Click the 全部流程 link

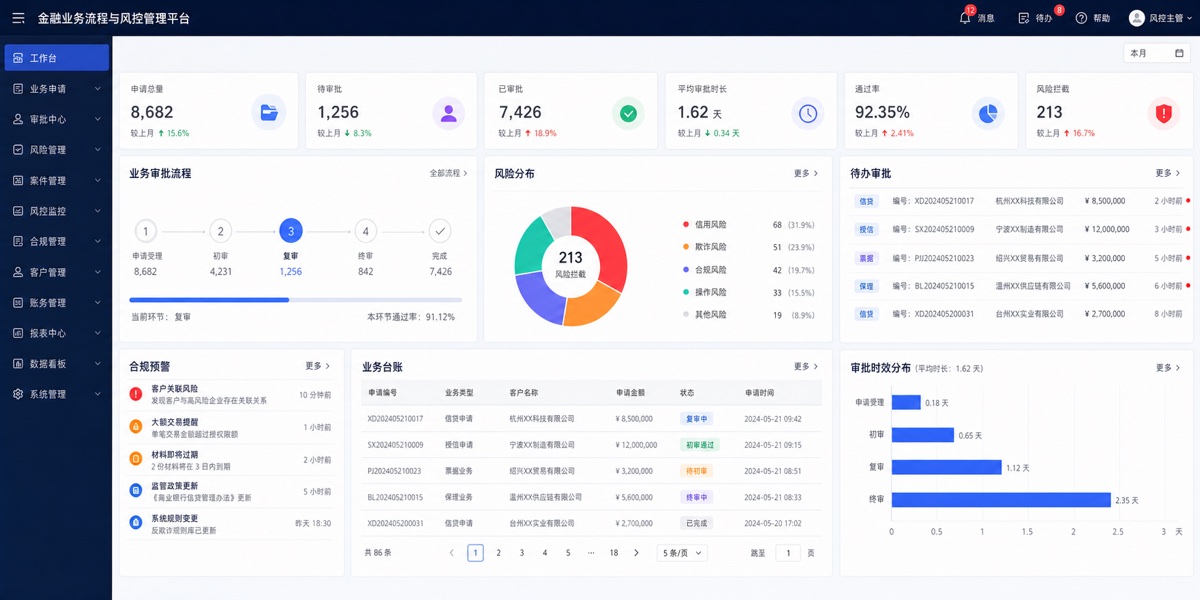pos(448,173)
